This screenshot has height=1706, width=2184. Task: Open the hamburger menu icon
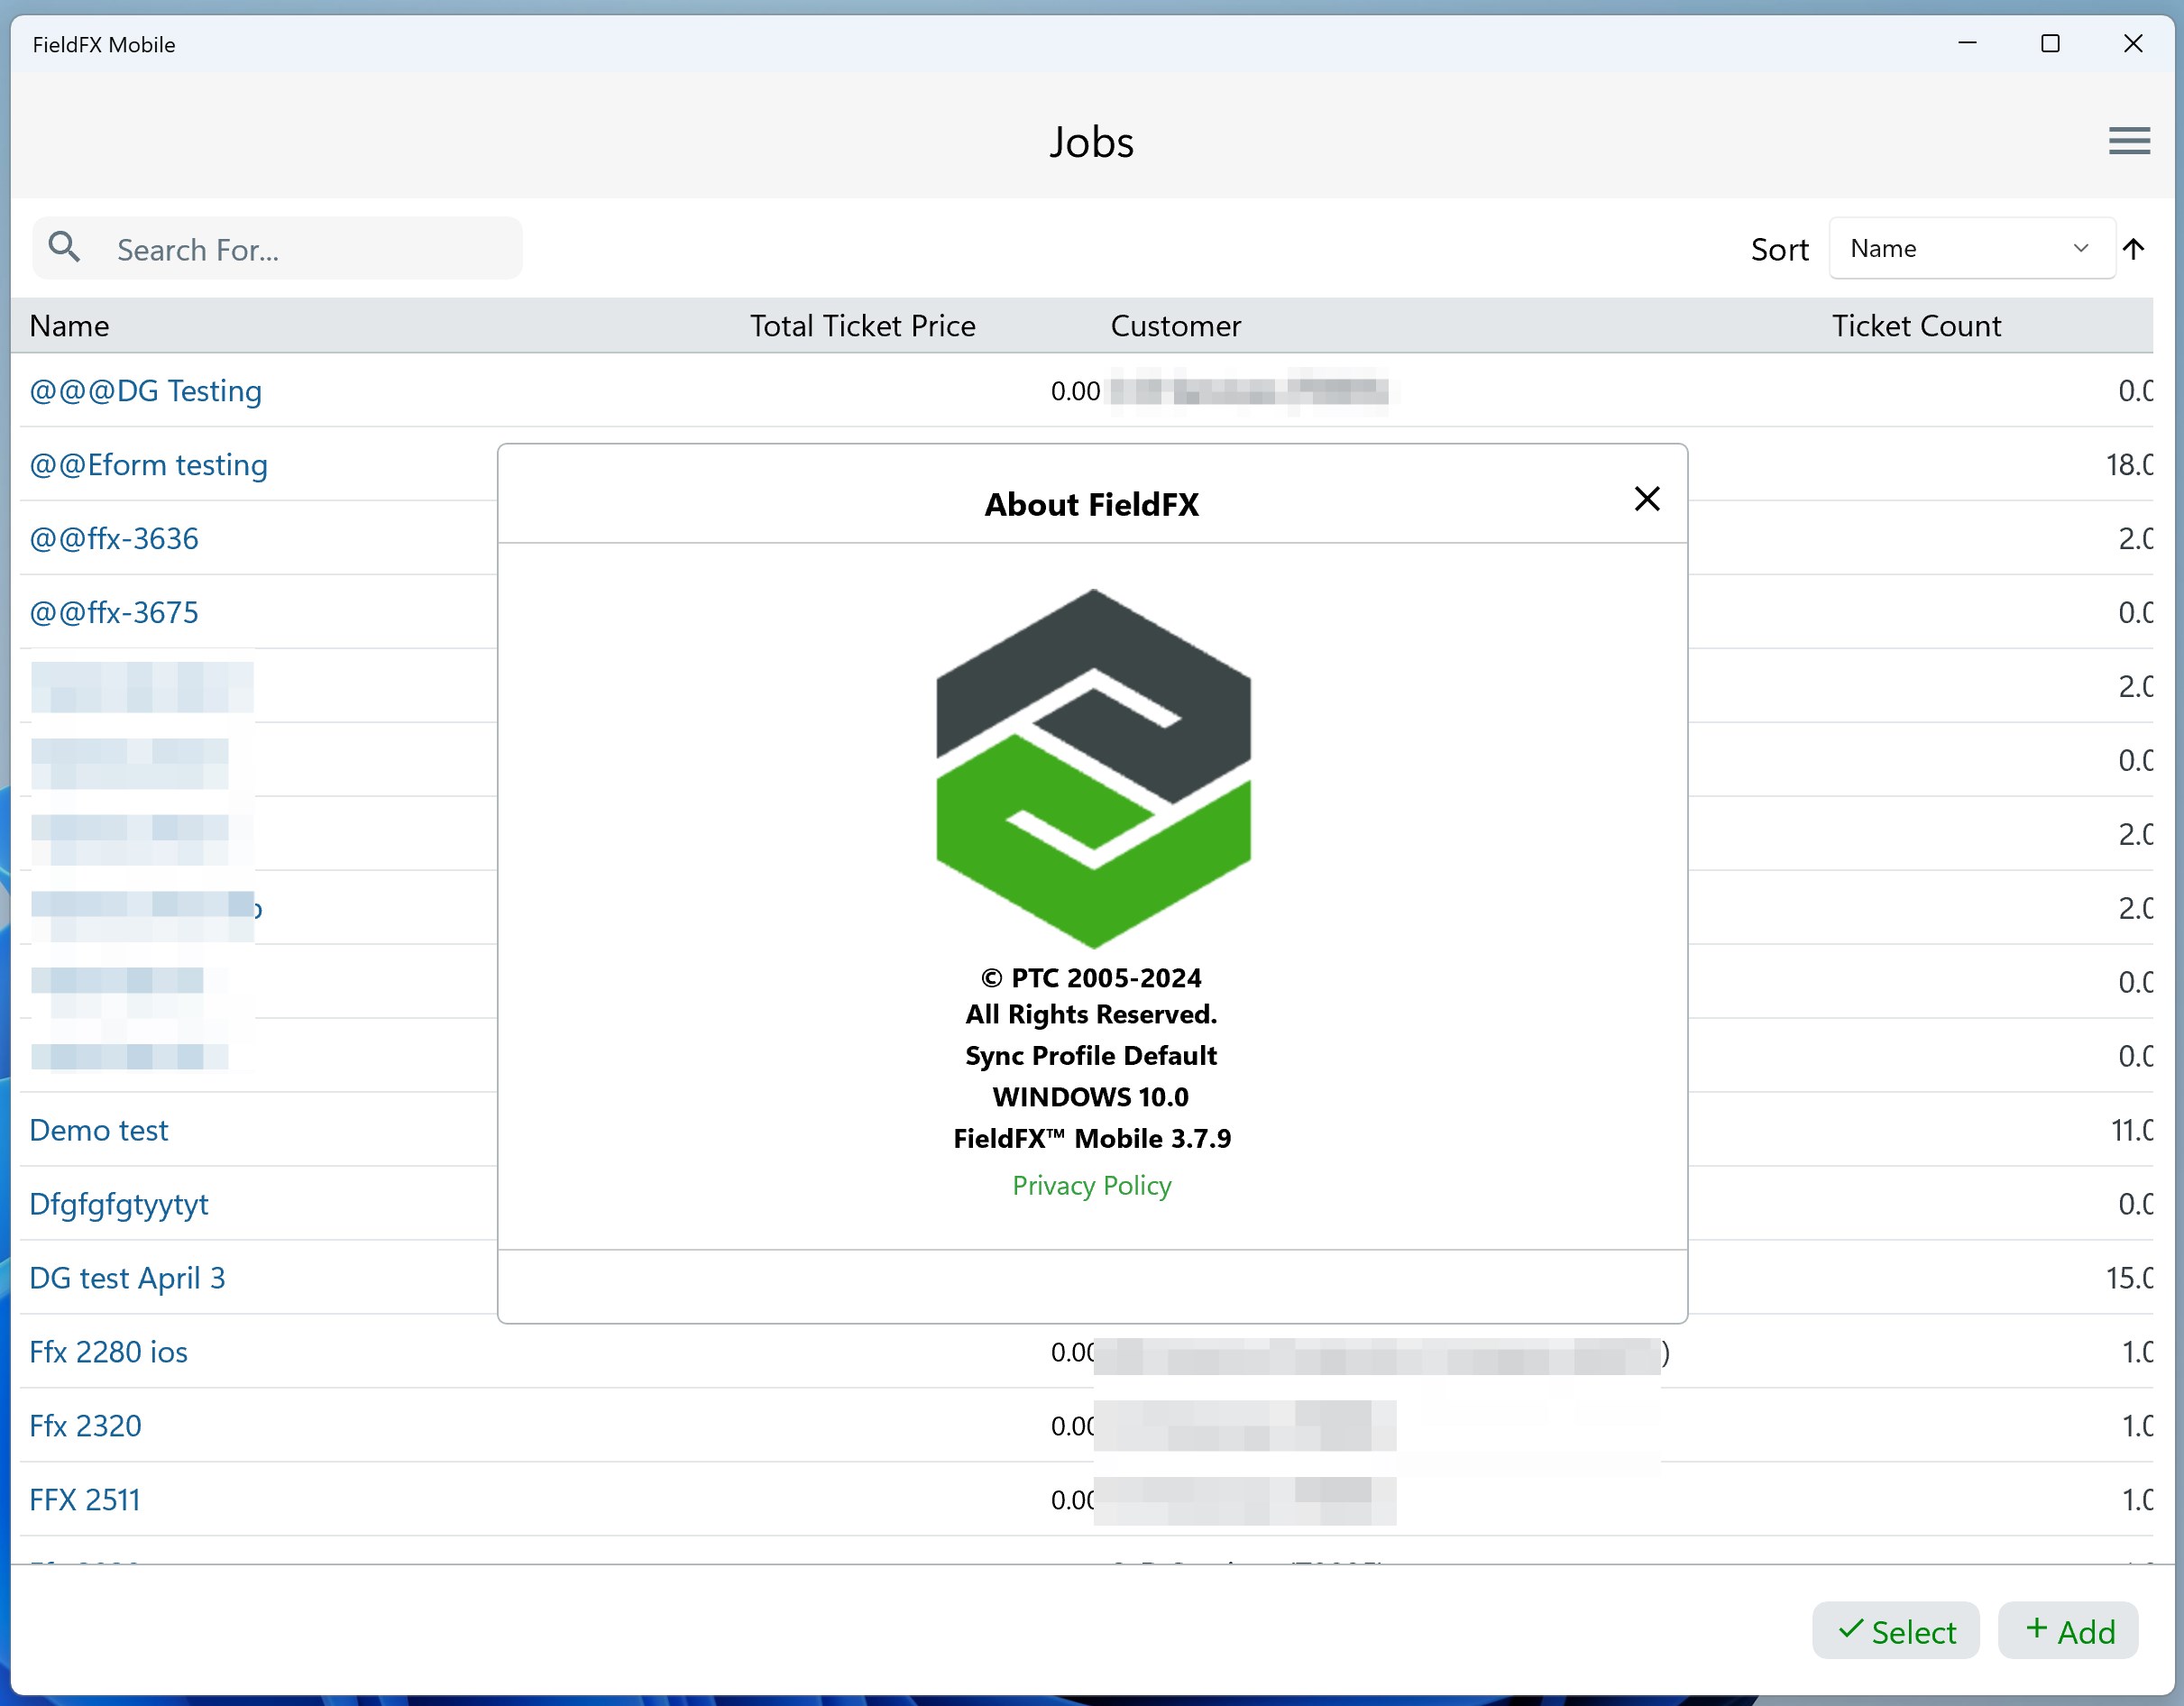[2128, 141]
